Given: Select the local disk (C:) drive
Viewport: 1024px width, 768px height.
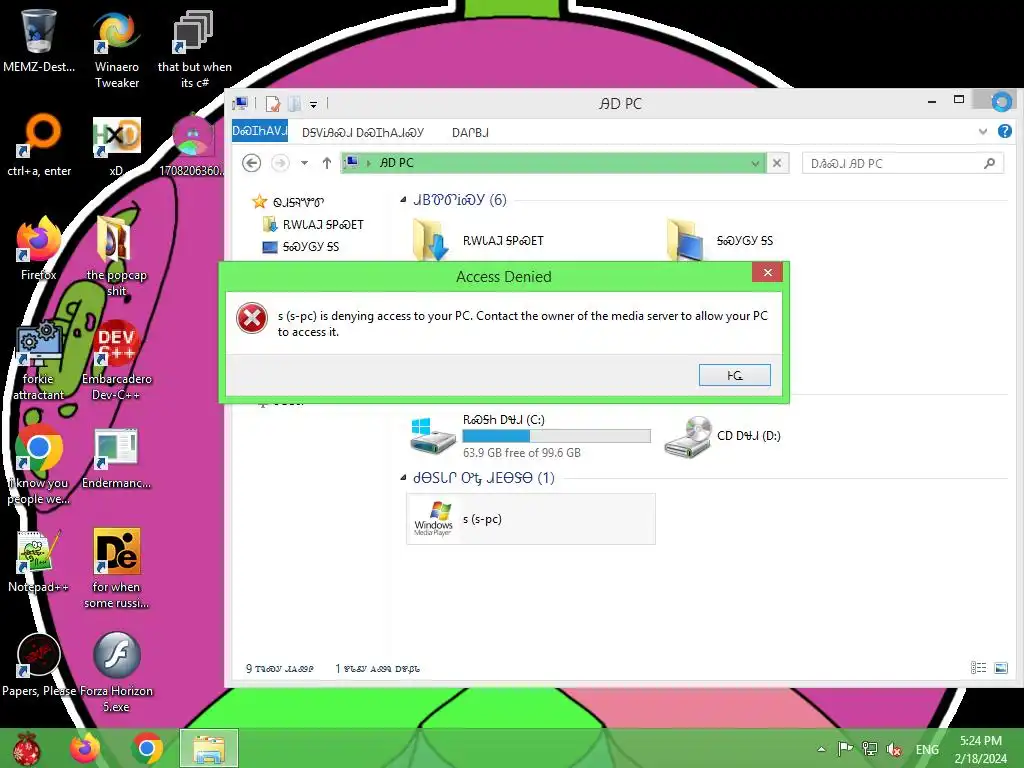Looking at the screenshot, I should [x=530, y=436].
